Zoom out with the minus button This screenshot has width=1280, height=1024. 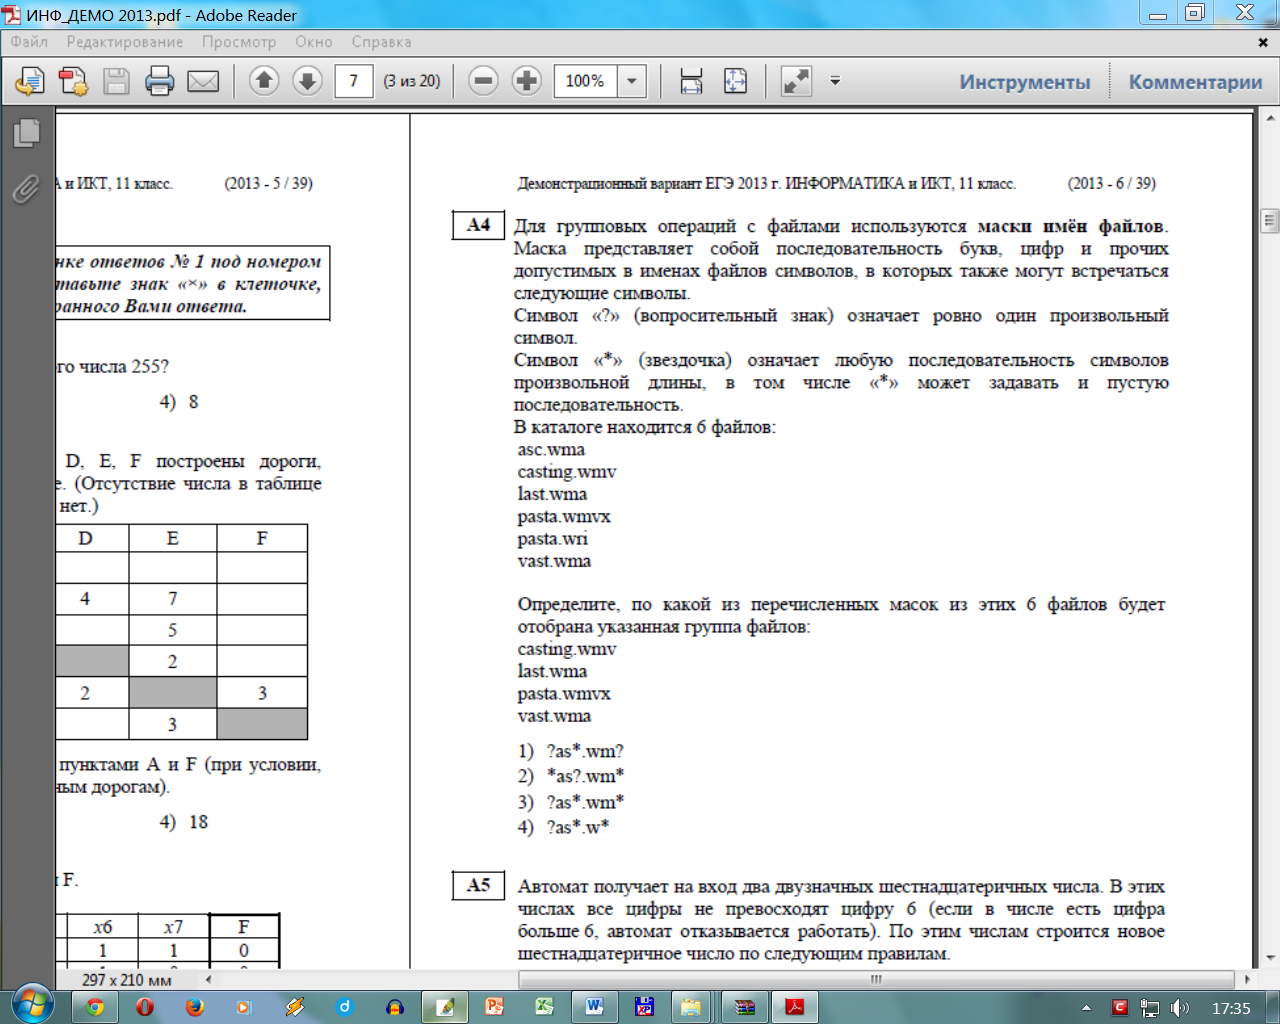[483, 81]
